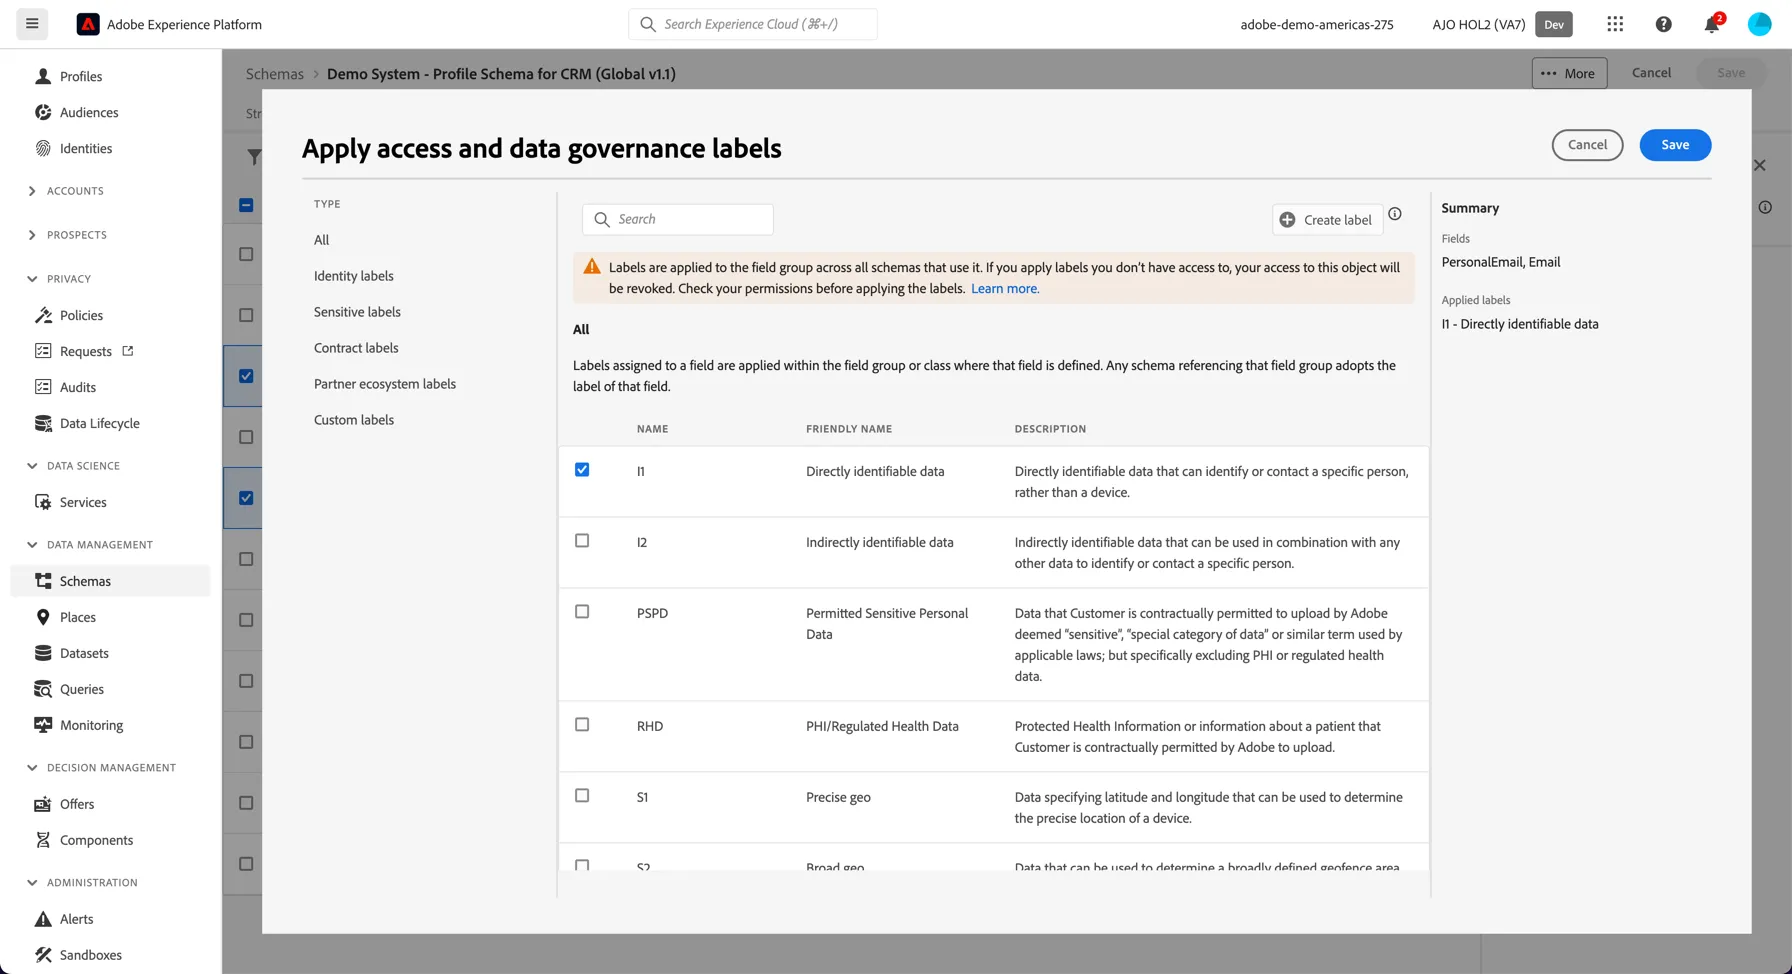Click the info icon beside Create label
Image resolution: width=1792 pixels, height=974 pixels.
1395,214
